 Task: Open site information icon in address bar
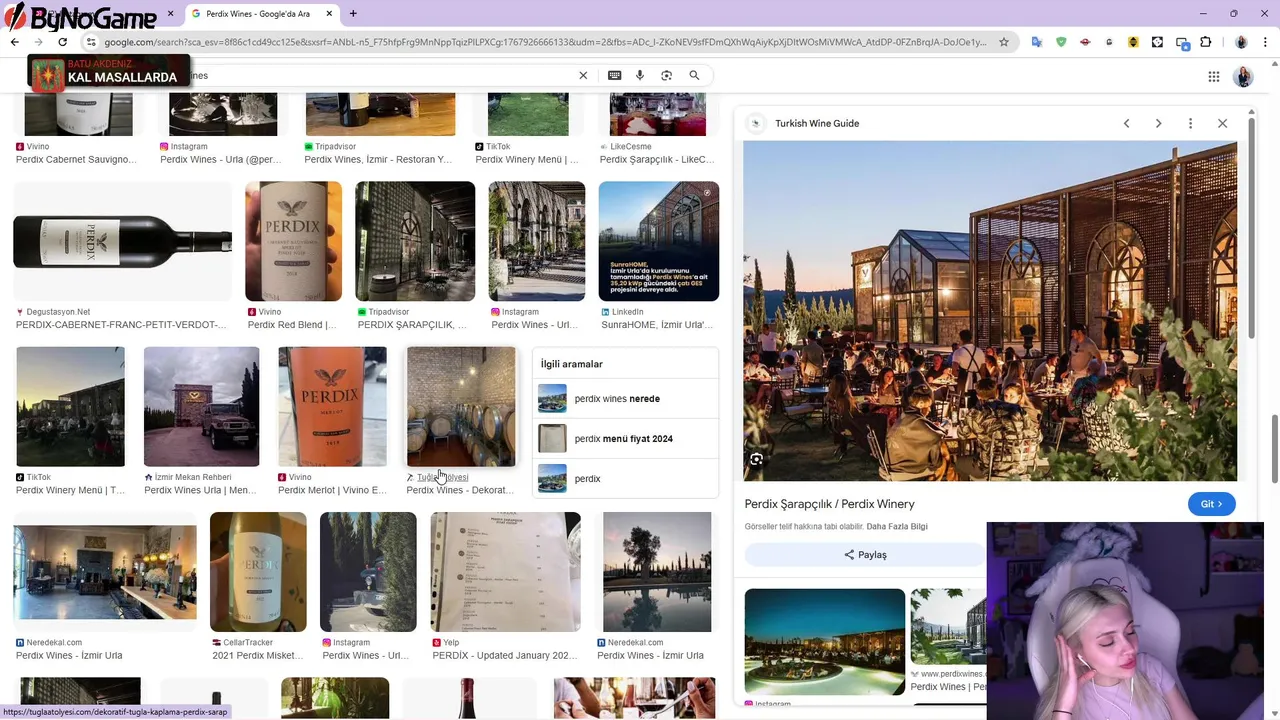tap(90, 42)
